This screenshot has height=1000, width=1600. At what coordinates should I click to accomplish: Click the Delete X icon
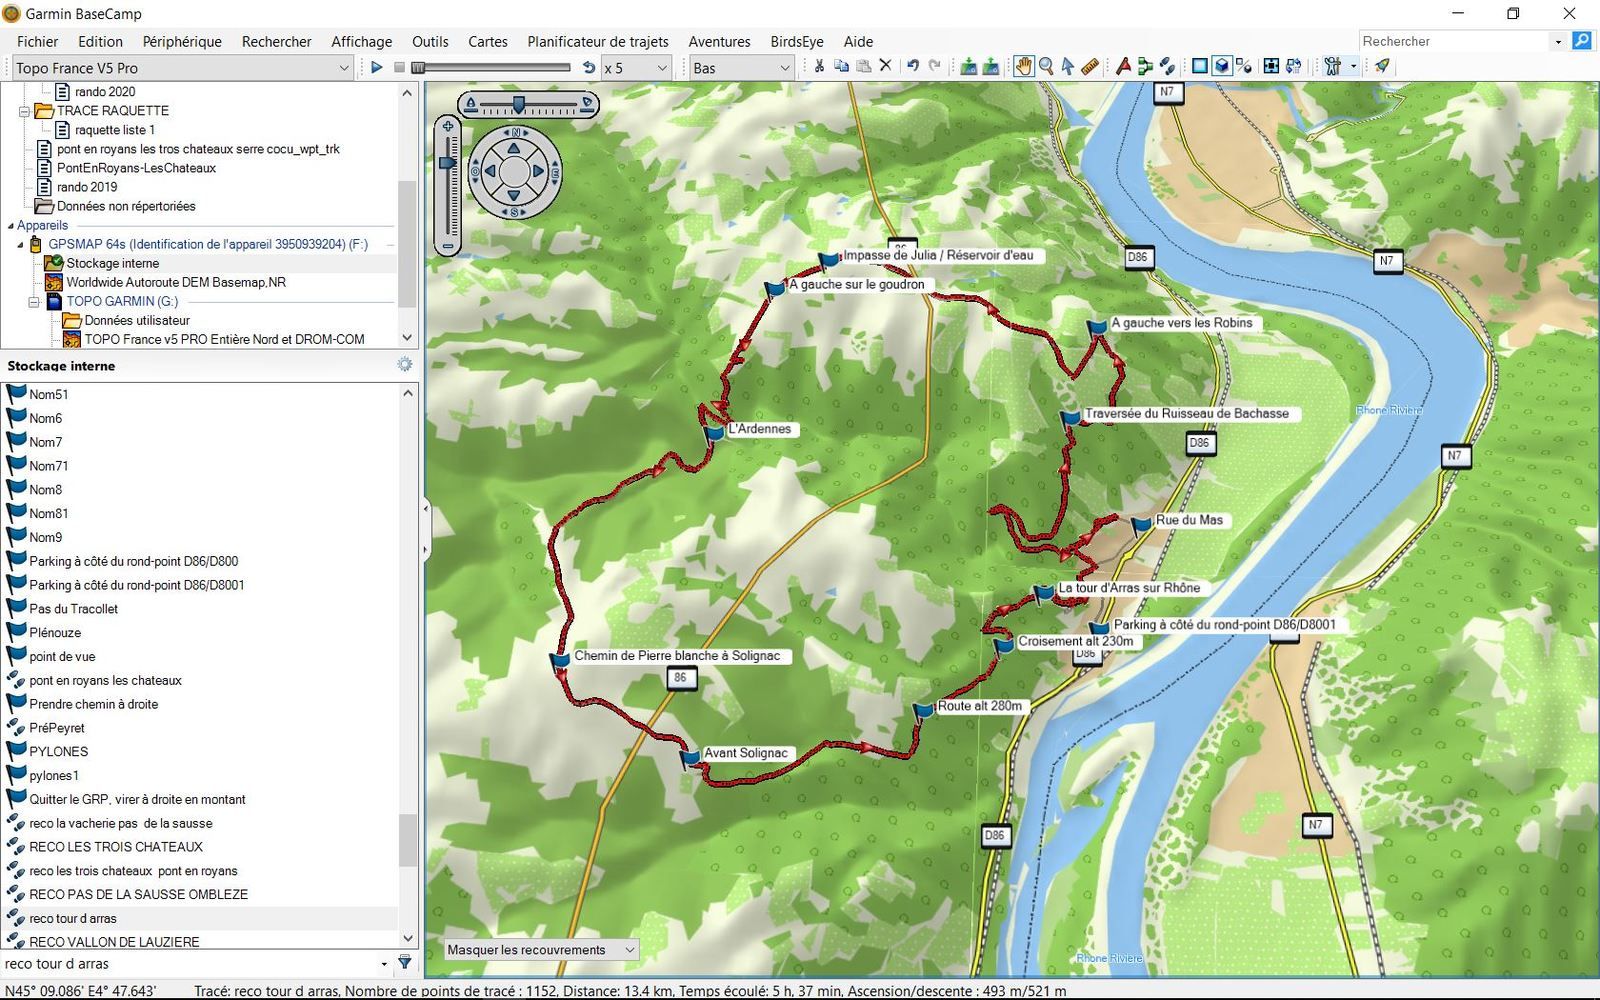pyautogui.click(x=885, y=67)
